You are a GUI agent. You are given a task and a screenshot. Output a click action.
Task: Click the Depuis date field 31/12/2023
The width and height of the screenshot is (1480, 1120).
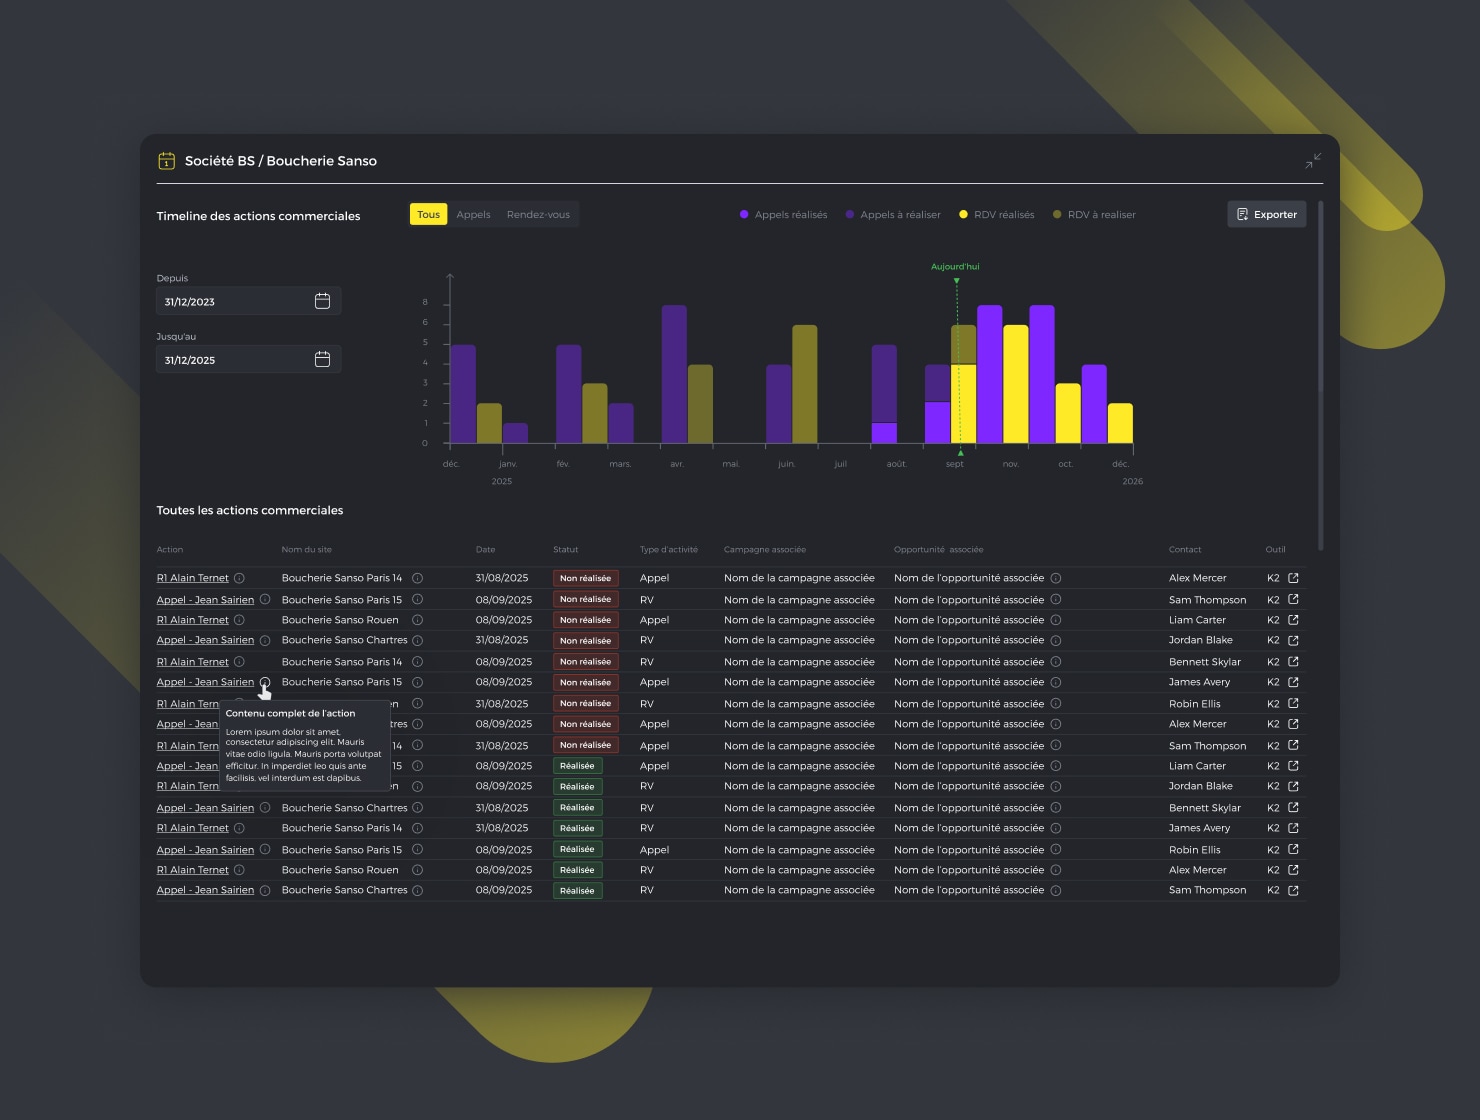[249, 301]
